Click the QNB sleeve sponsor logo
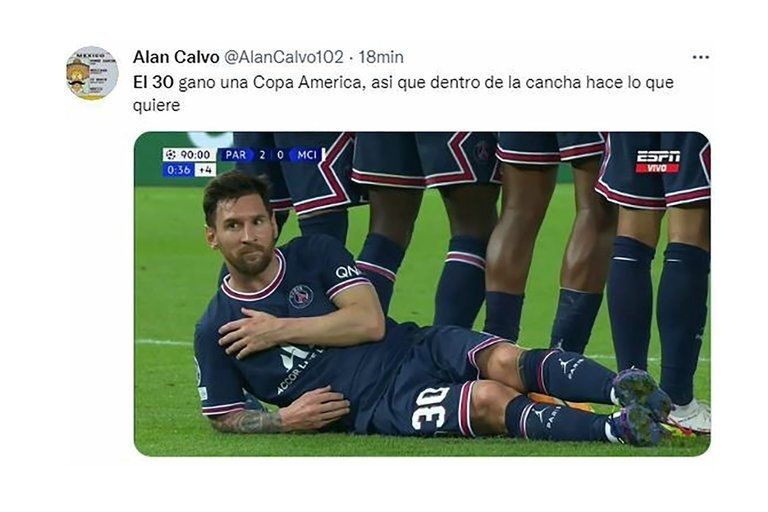768x512 pixels. [x=347, y=271]
